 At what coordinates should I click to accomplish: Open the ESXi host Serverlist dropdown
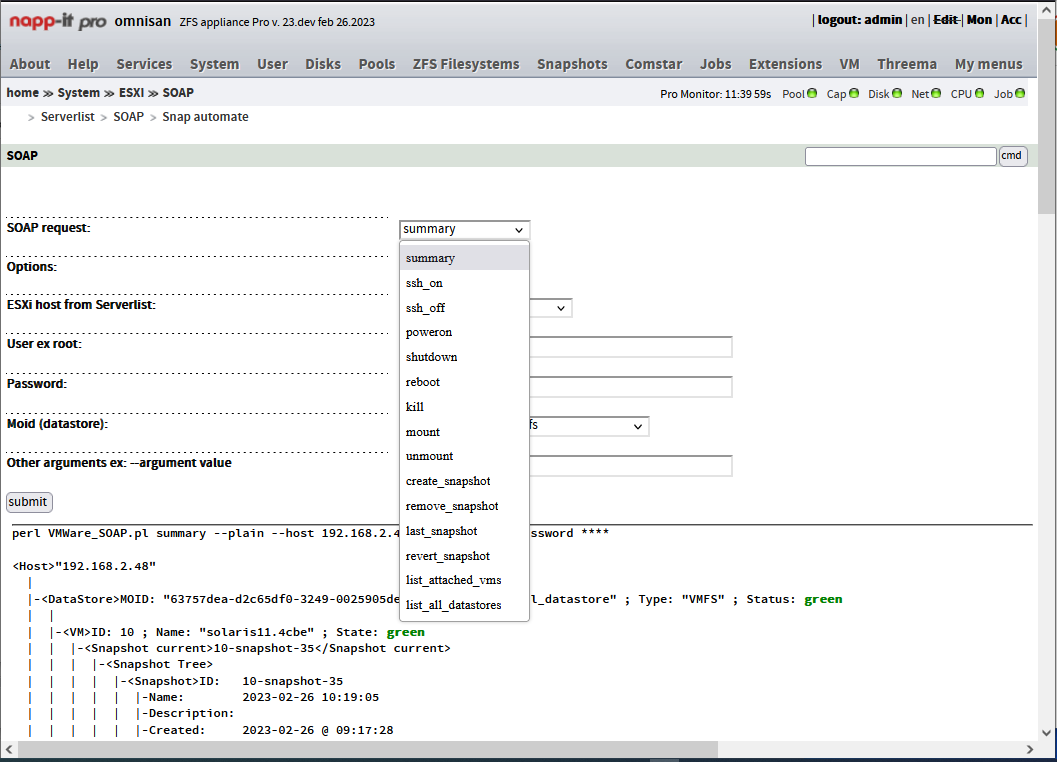pyautogui.click(x=551, y=308)
